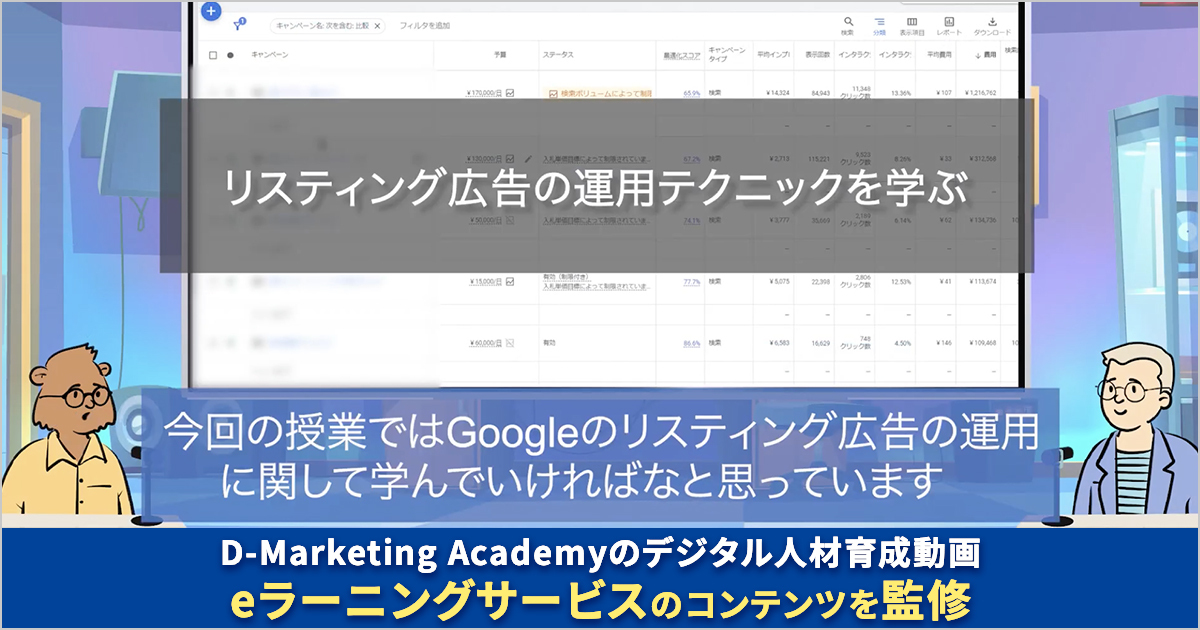Open the filter funnel icon
This screenshot has width=1200, height=630.
238,25
